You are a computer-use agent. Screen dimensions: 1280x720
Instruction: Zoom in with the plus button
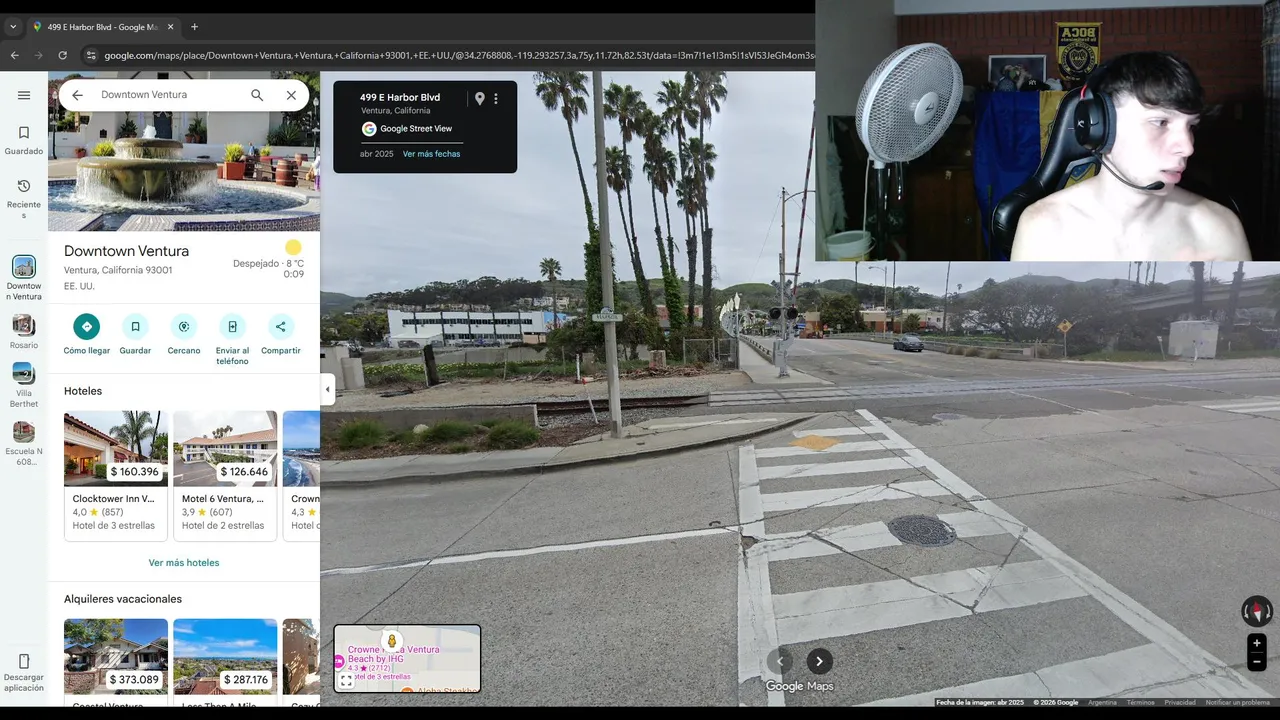1257,643
